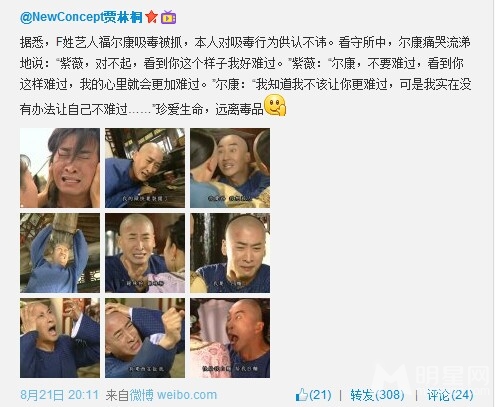
Task: Open the 转发(308) repost link
Action: [x=377, y=395]
